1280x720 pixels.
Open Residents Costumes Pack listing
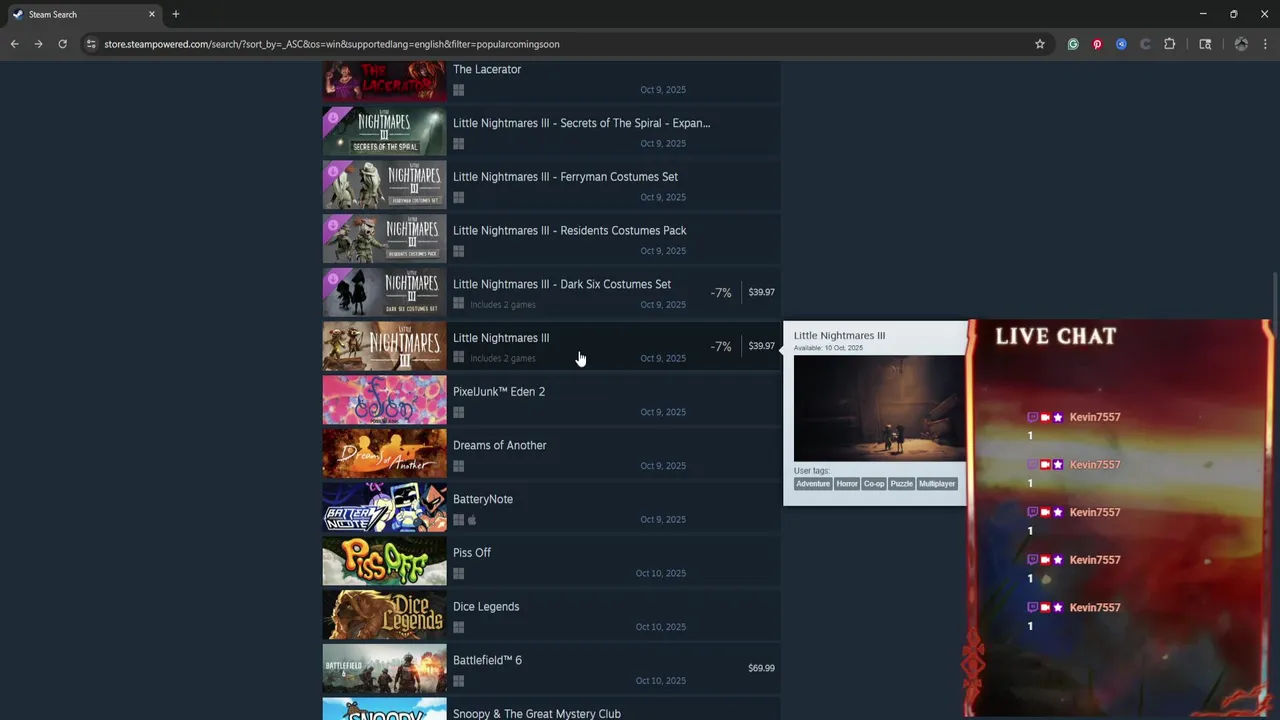click(551, 239)
